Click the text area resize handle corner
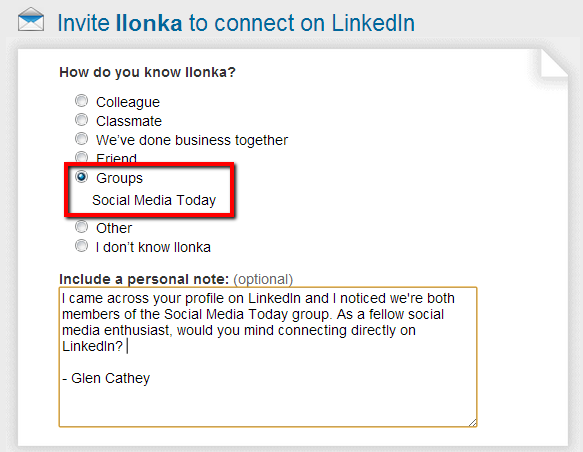Screen dimensions: 583x452 click(x=473, y=423)
